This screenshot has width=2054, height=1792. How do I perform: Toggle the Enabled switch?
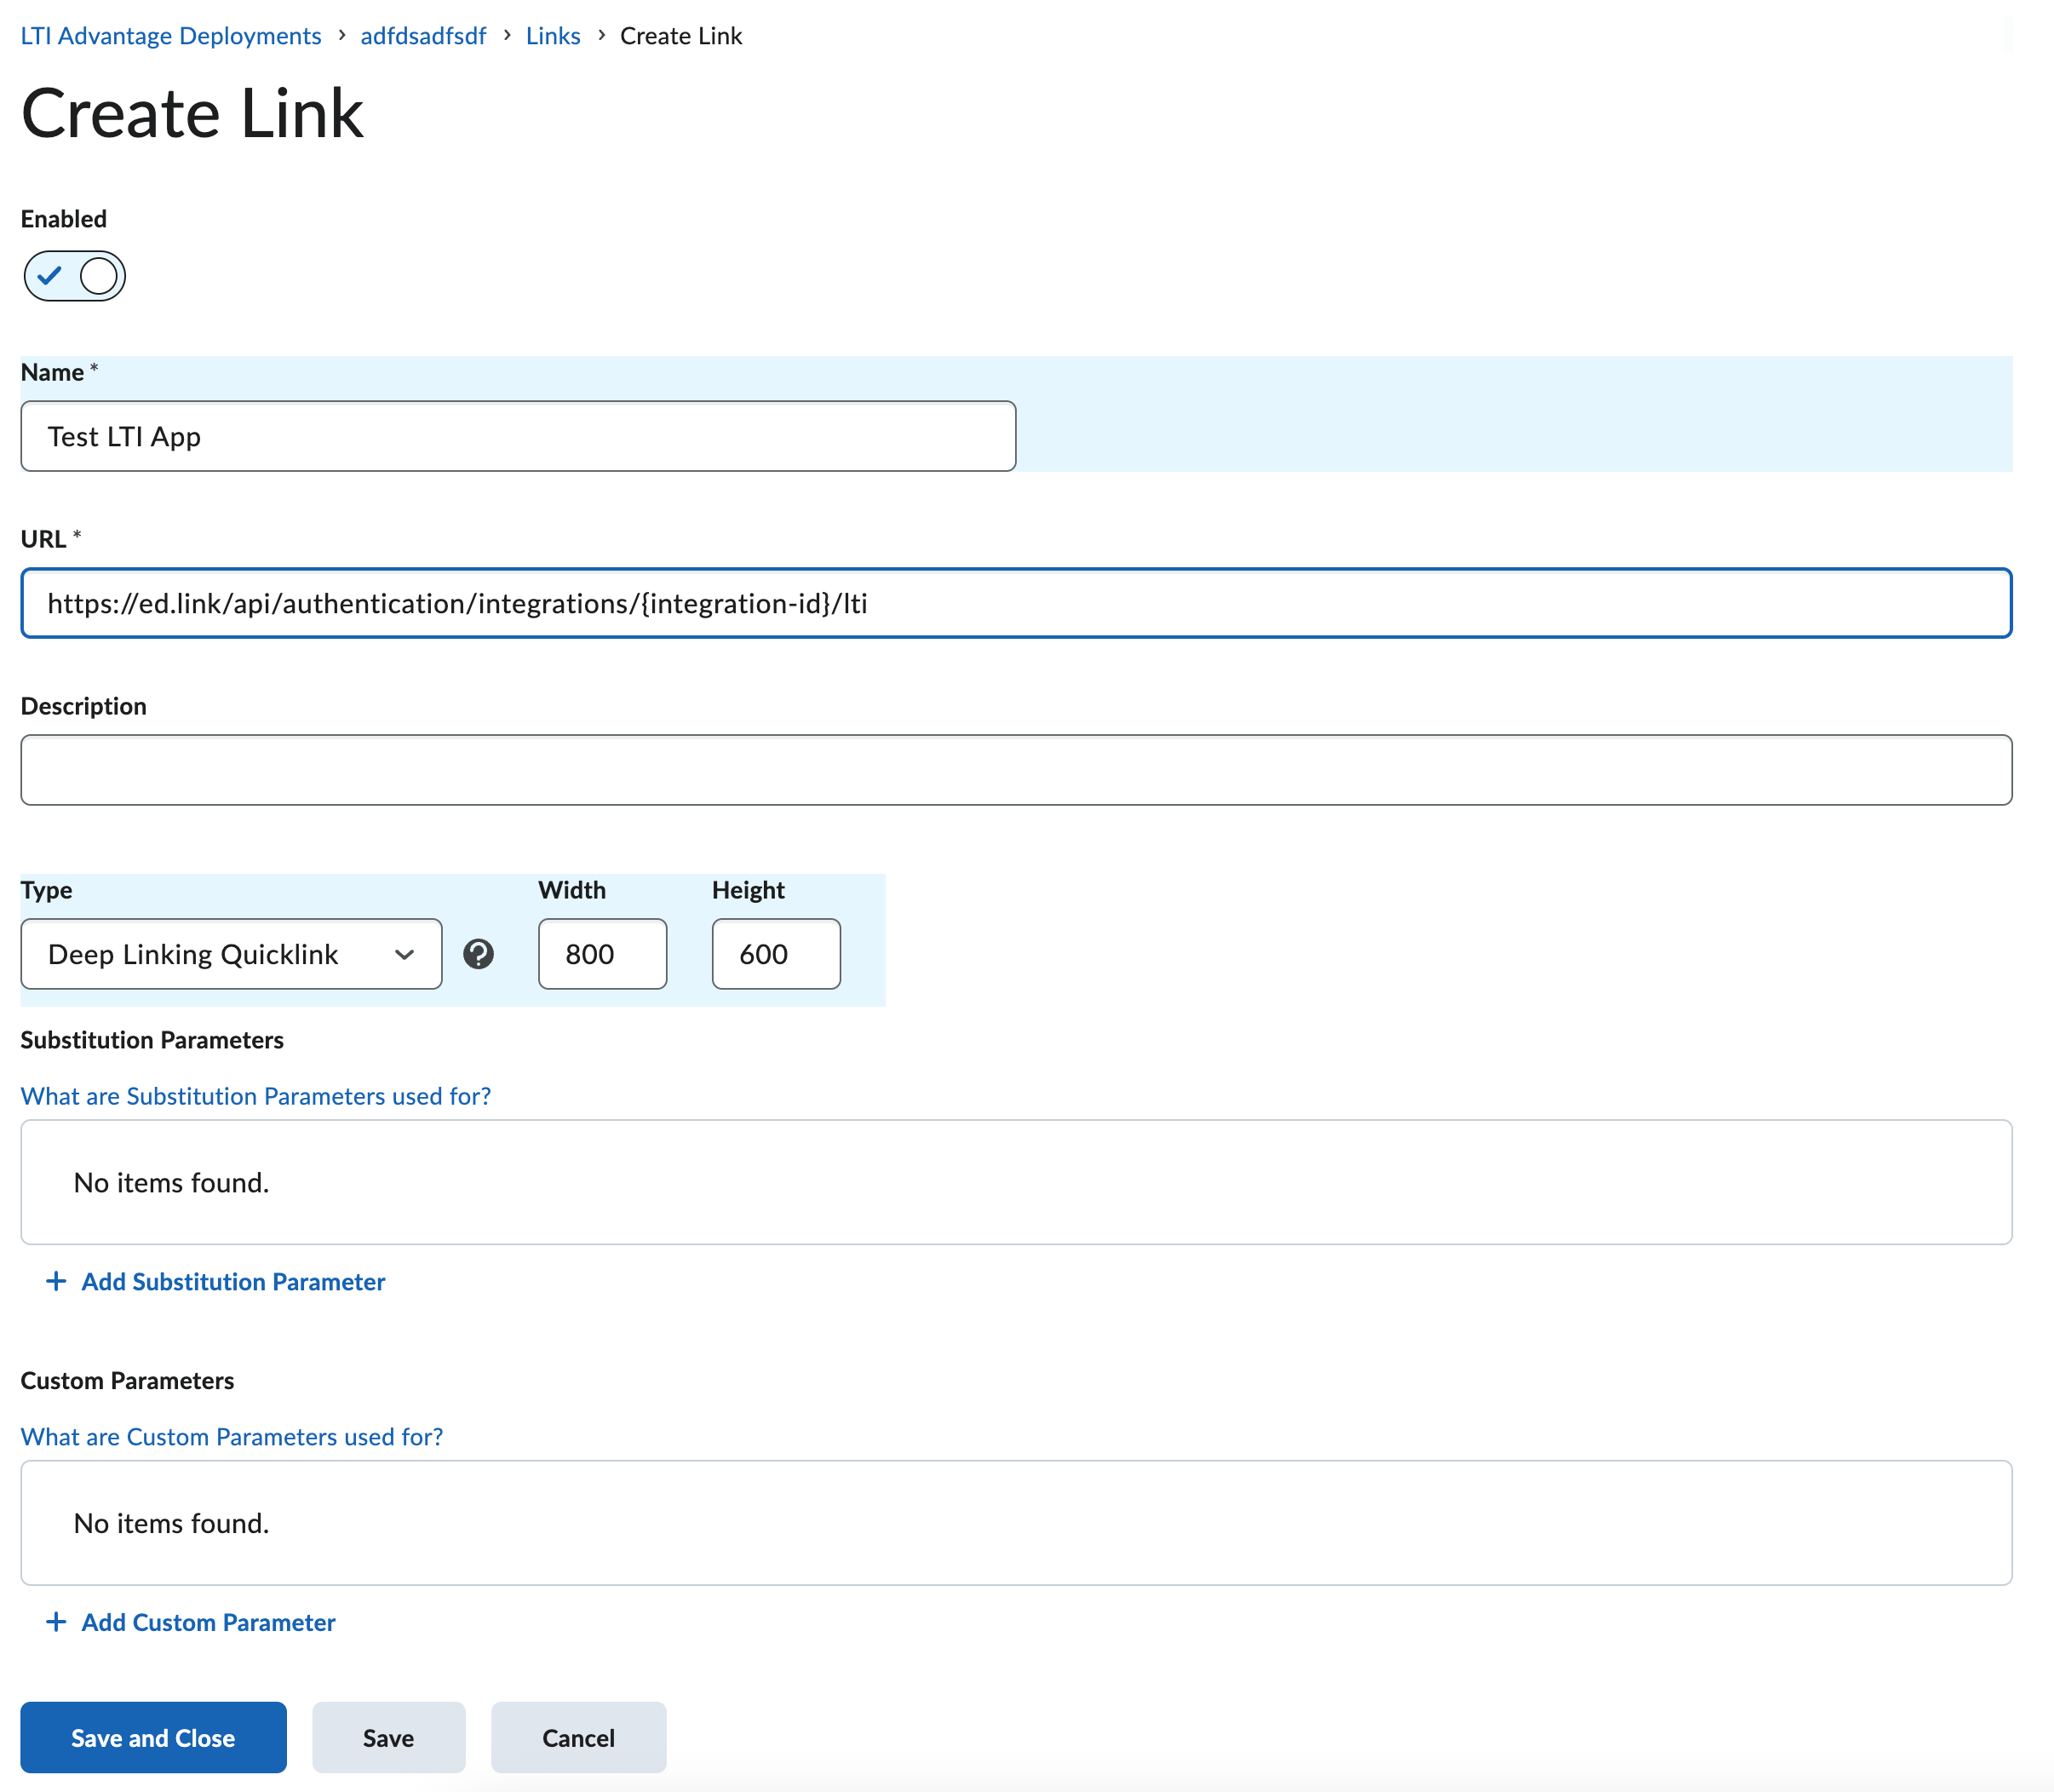coord(75,276)
